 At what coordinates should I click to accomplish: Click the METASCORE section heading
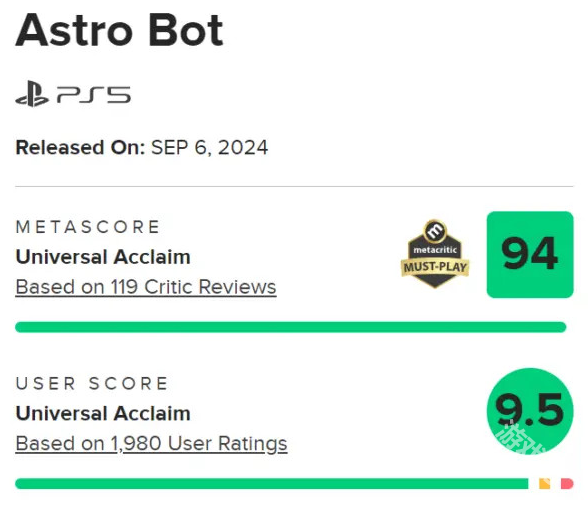click(88, 227)
